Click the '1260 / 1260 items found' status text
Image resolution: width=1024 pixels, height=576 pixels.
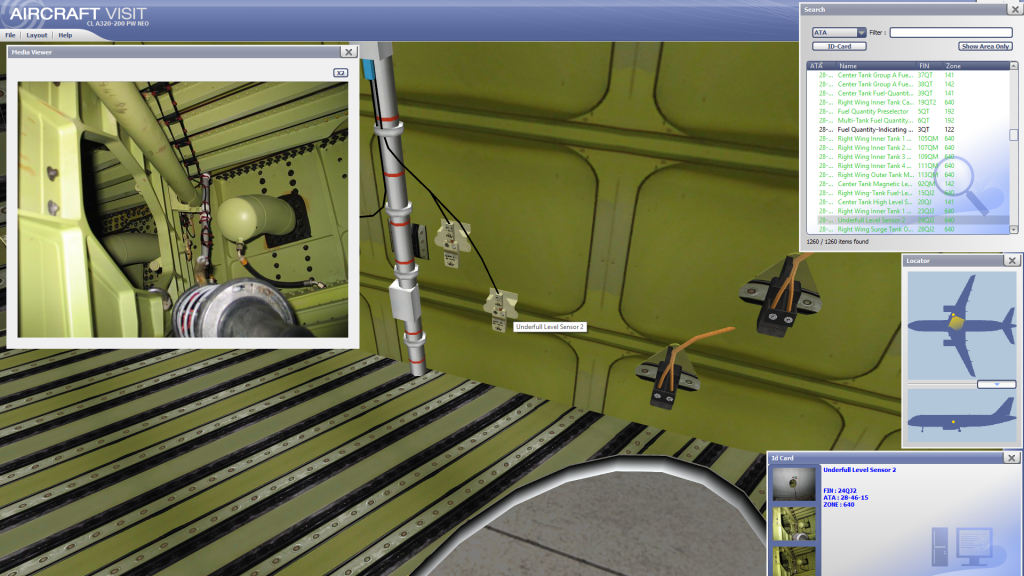point(837,242)
